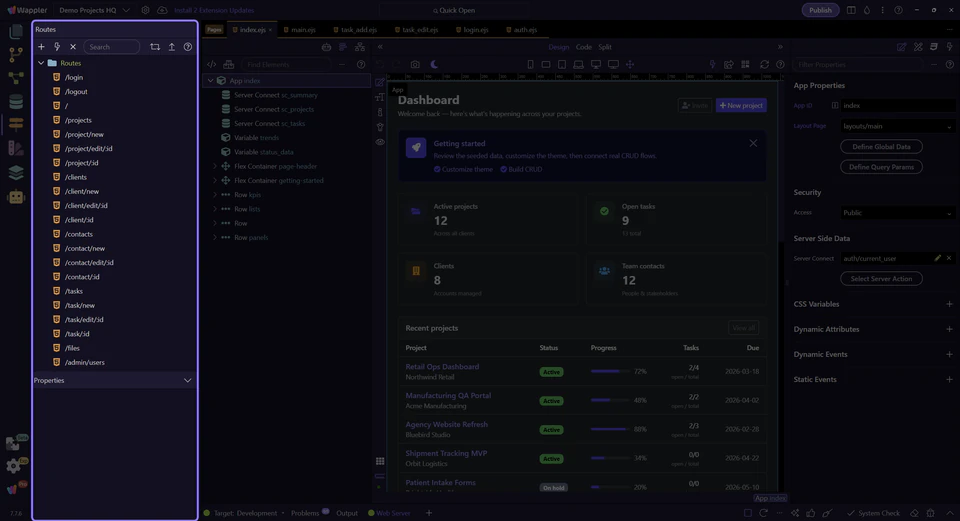This screenshot has width=960, height=521.
Task: Switch to Split view tab
Action: coord(605,47)
